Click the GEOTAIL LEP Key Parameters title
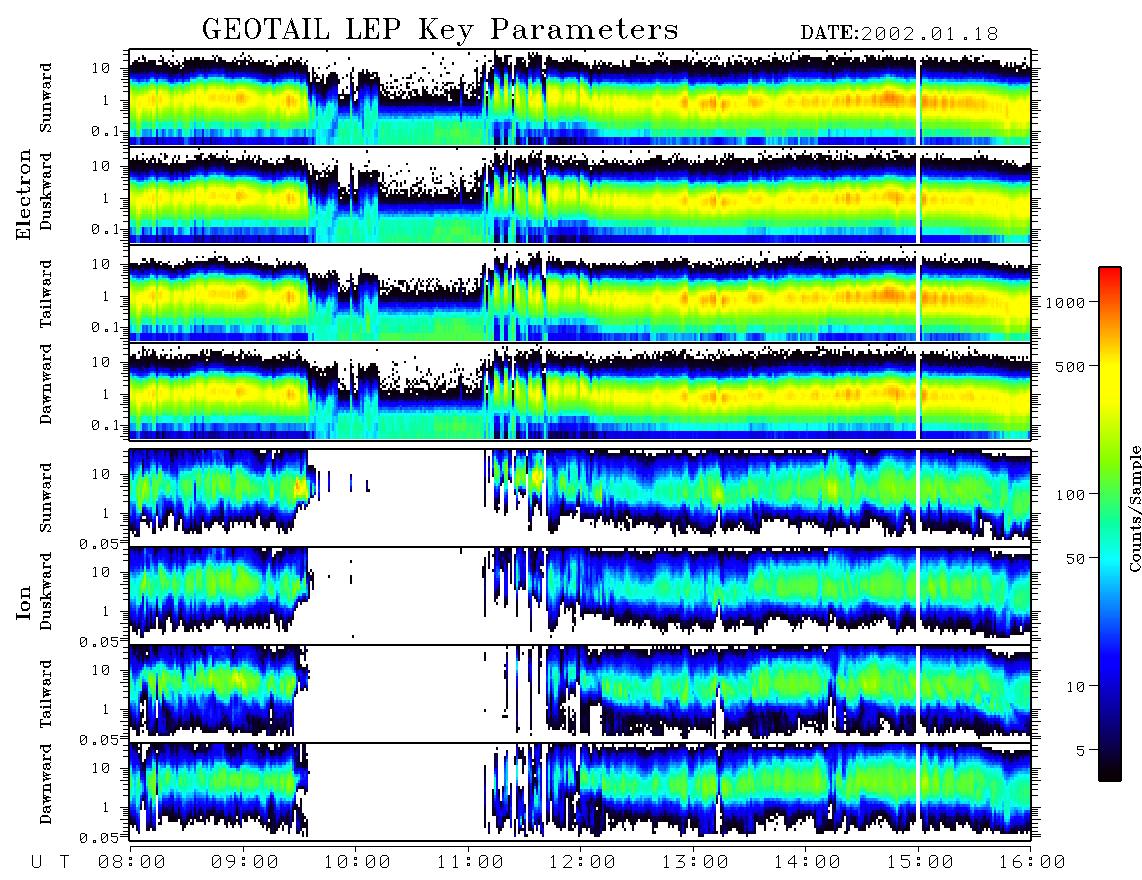 pyautogui.click(x=440, y=30)
